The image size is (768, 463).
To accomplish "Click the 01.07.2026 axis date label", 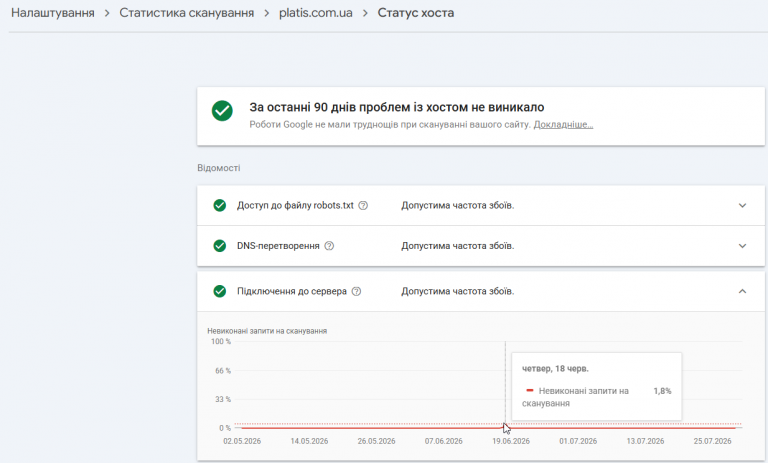I will pos(578,441).
